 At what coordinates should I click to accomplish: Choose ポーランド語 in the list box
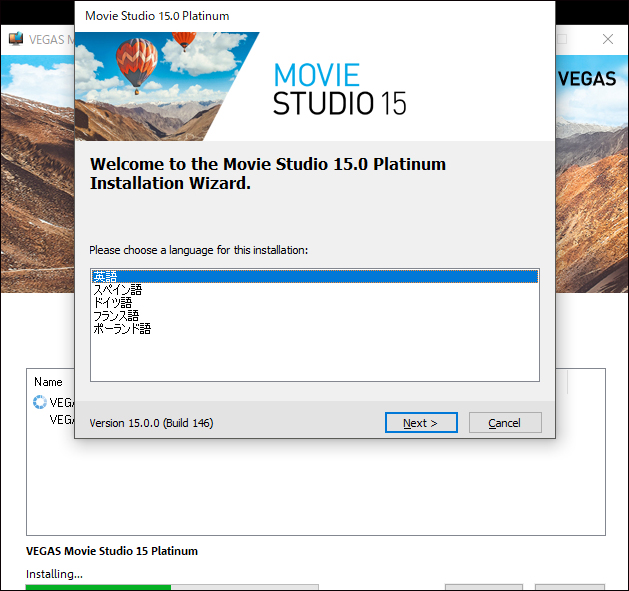click(122, 329)
